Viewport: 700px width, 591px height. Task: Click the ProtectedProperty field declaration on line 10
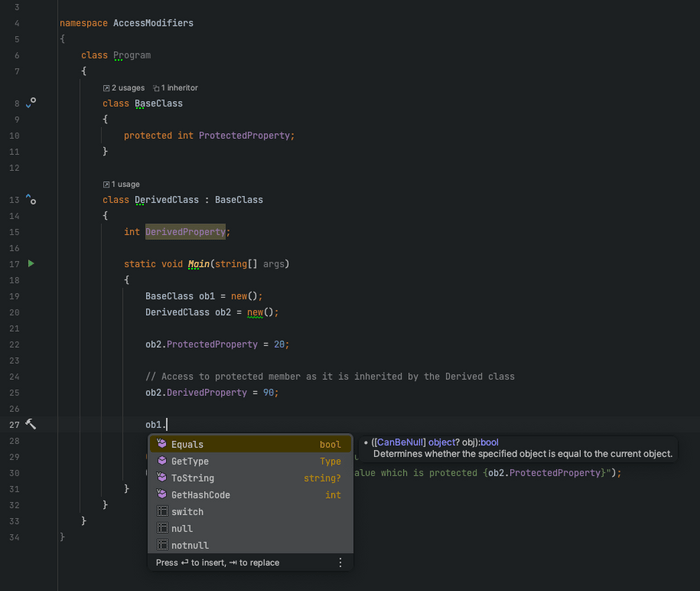coord(244,135)
